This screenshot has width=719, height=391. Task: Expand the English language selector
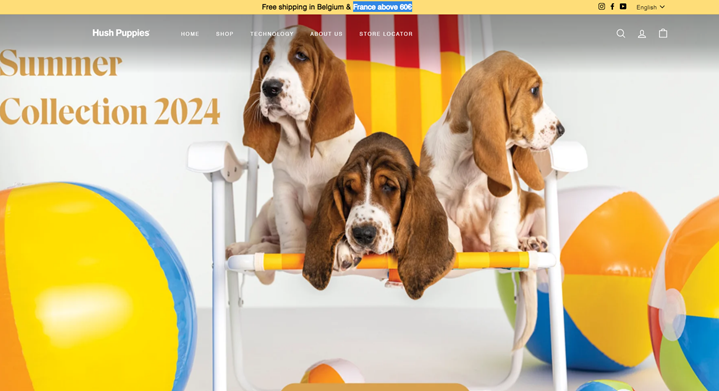pos(650,7)
